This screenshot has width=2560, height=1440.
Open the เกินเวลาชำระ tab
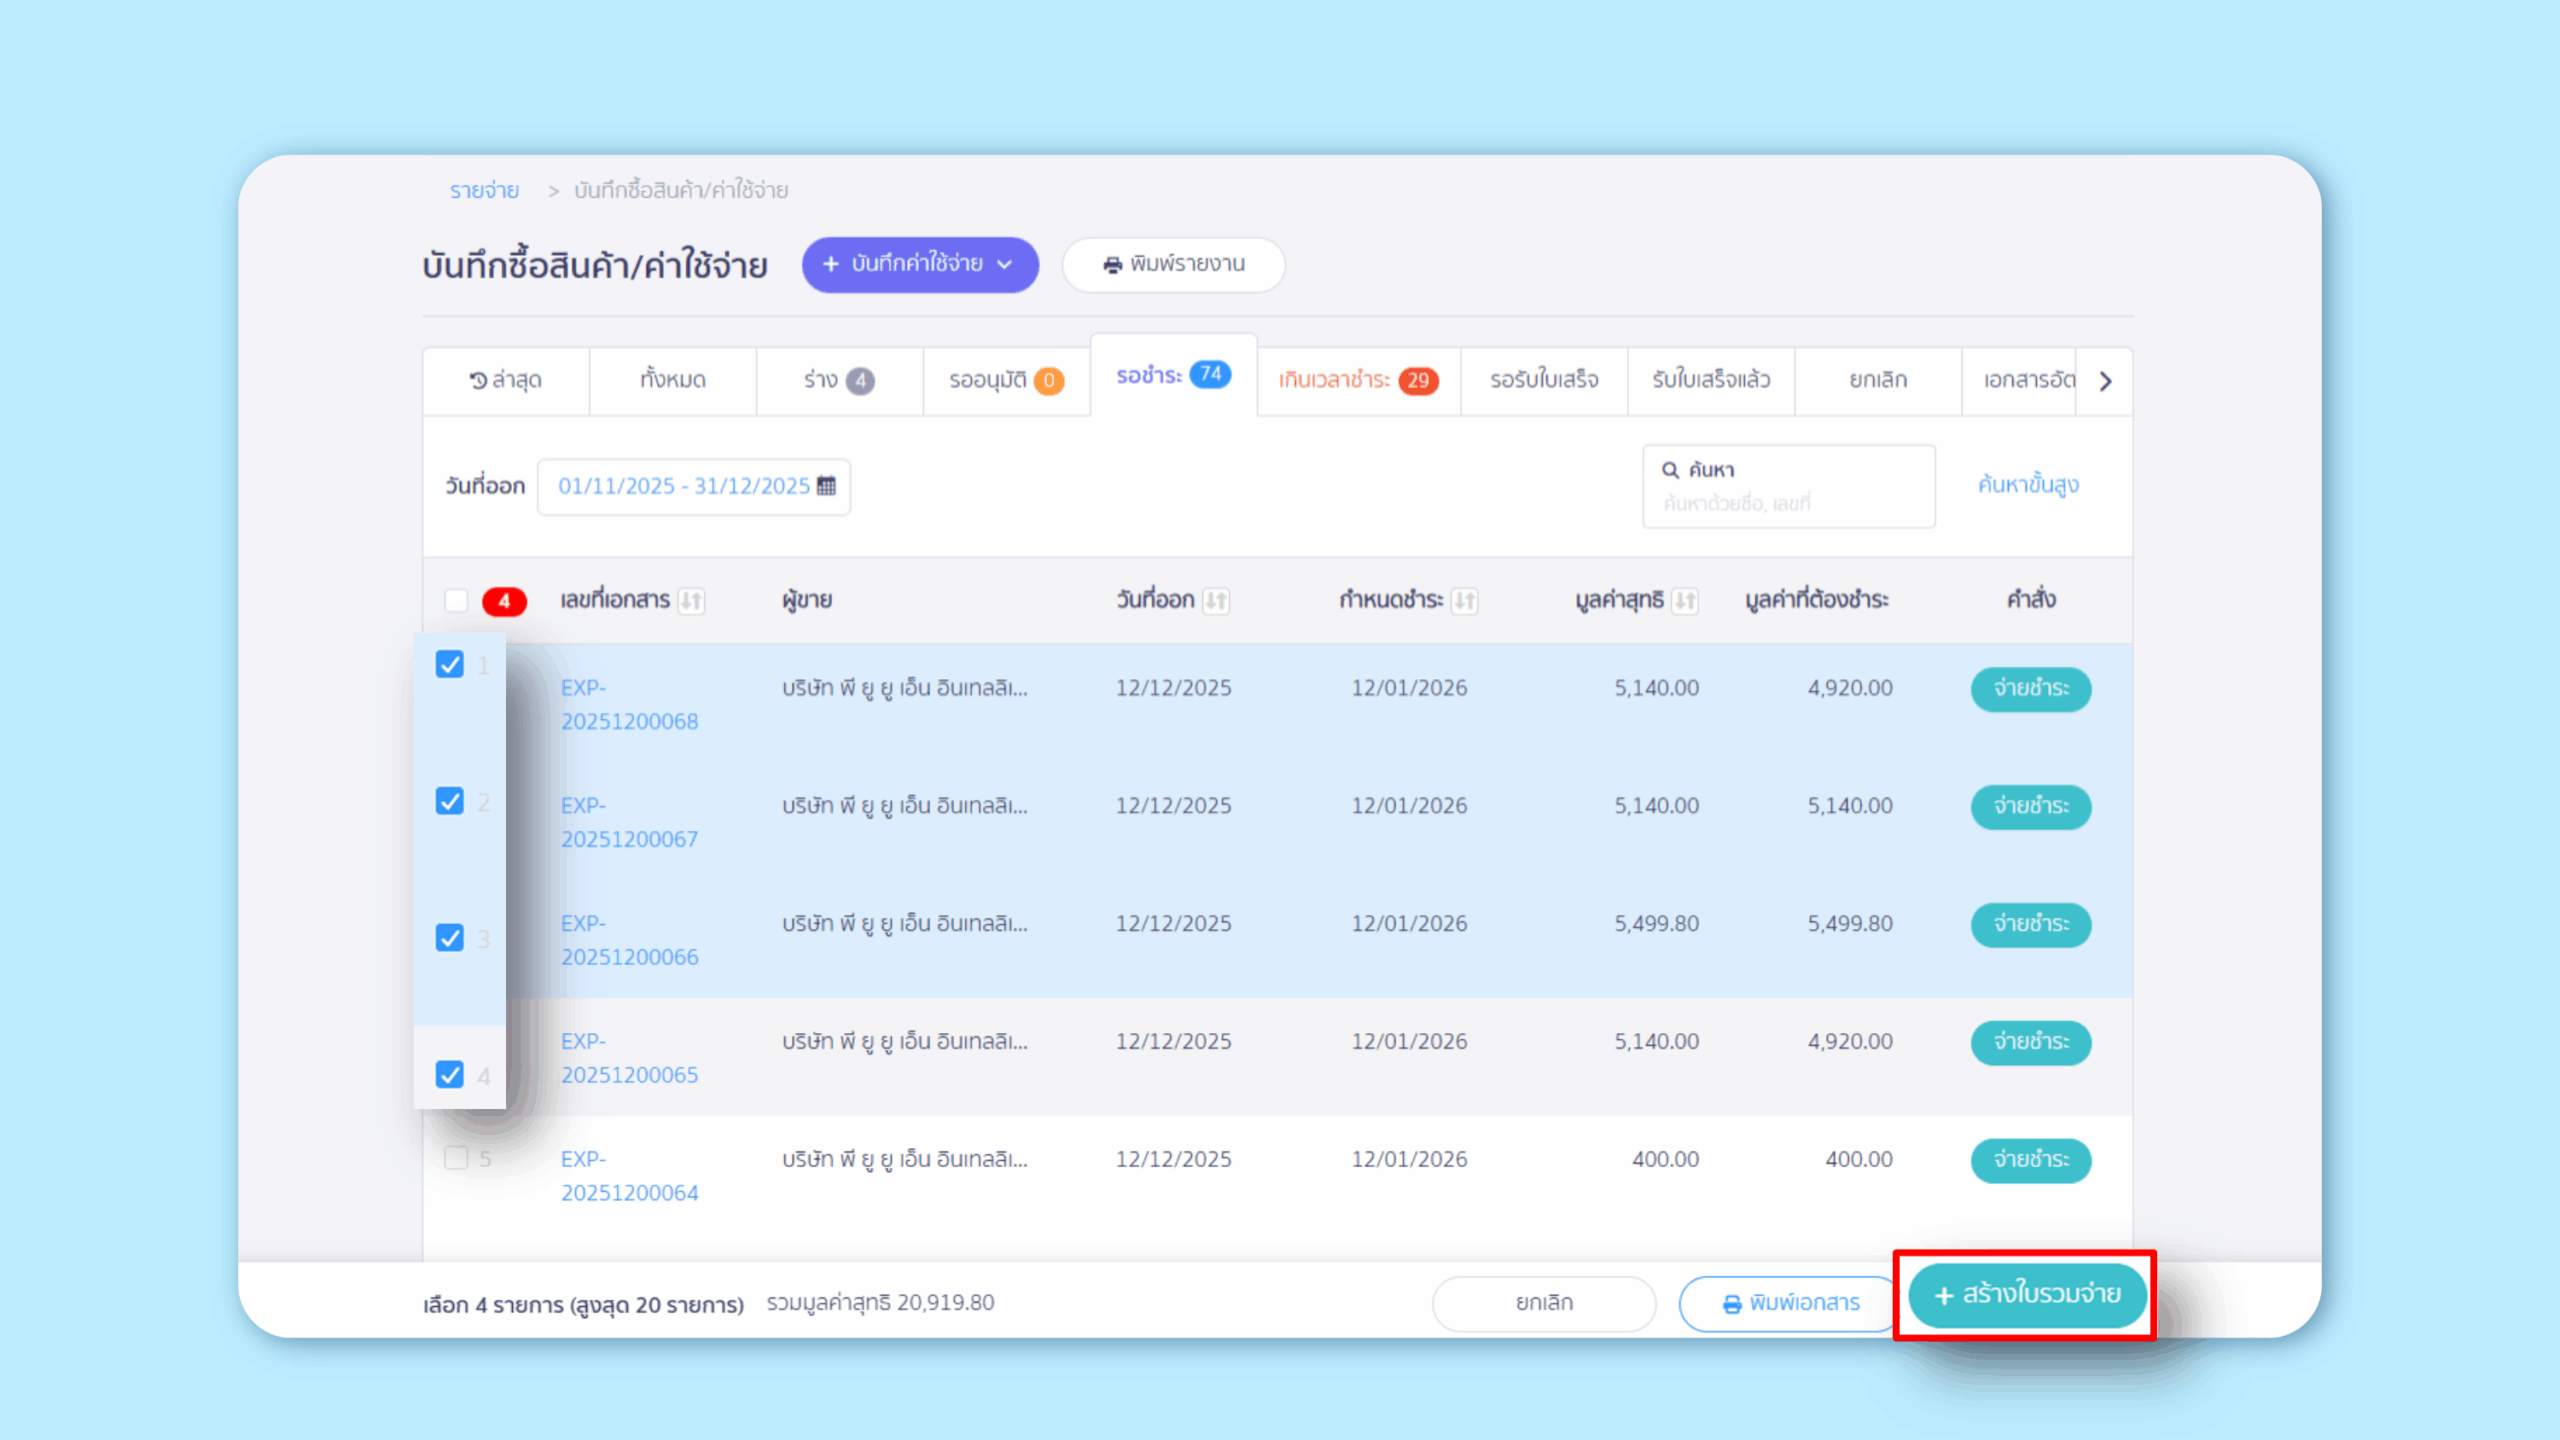tap(1356, 380)
